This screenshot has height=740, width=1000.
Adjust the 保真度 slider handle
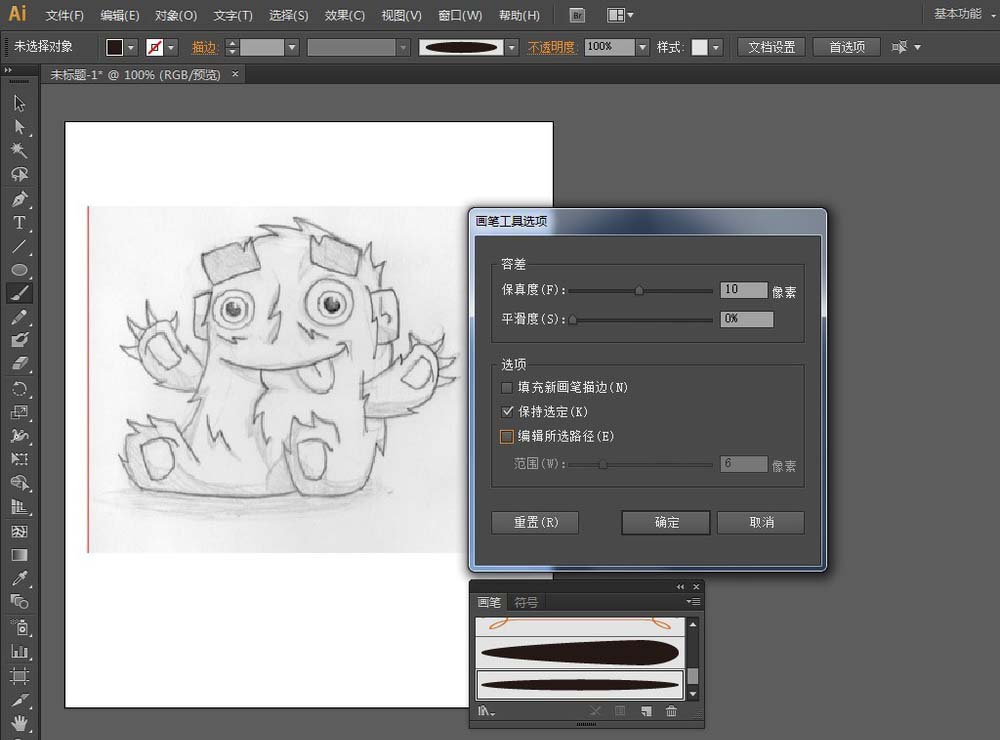(x=638, y=290)
